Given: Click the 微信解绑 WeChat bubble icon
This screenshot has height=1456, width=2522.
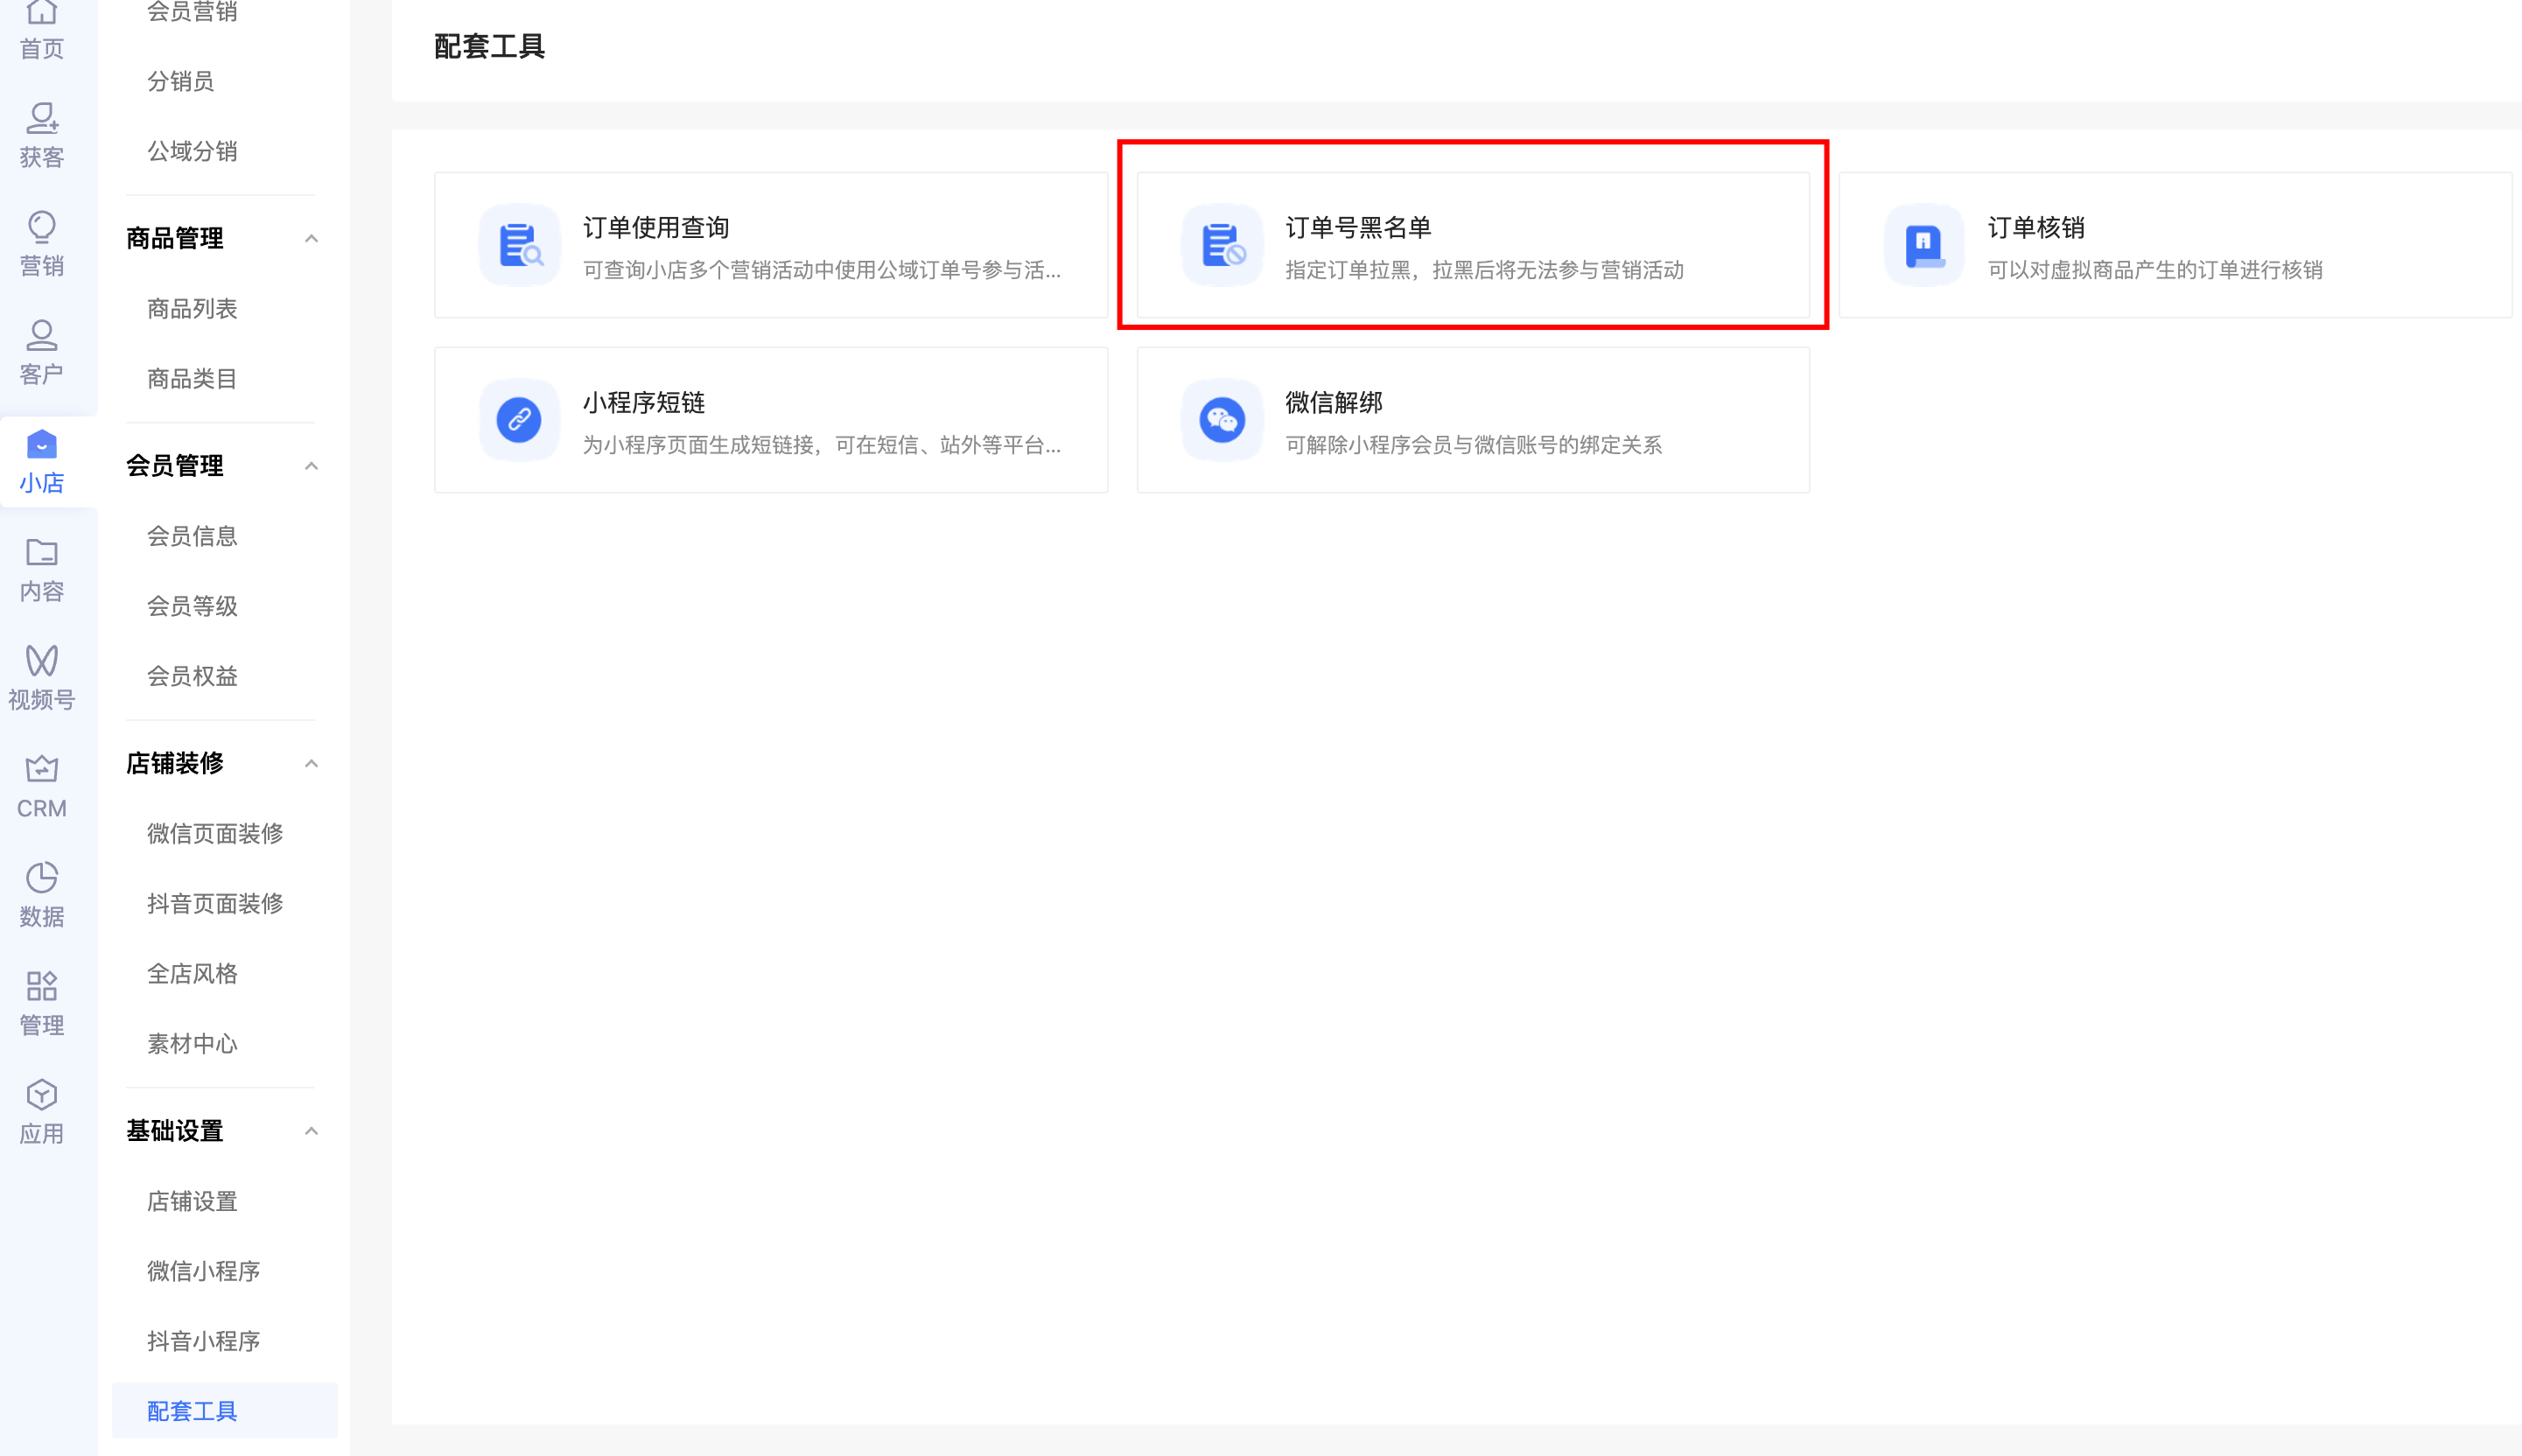Looking at the screenshot, I should tap(1222, 420).
